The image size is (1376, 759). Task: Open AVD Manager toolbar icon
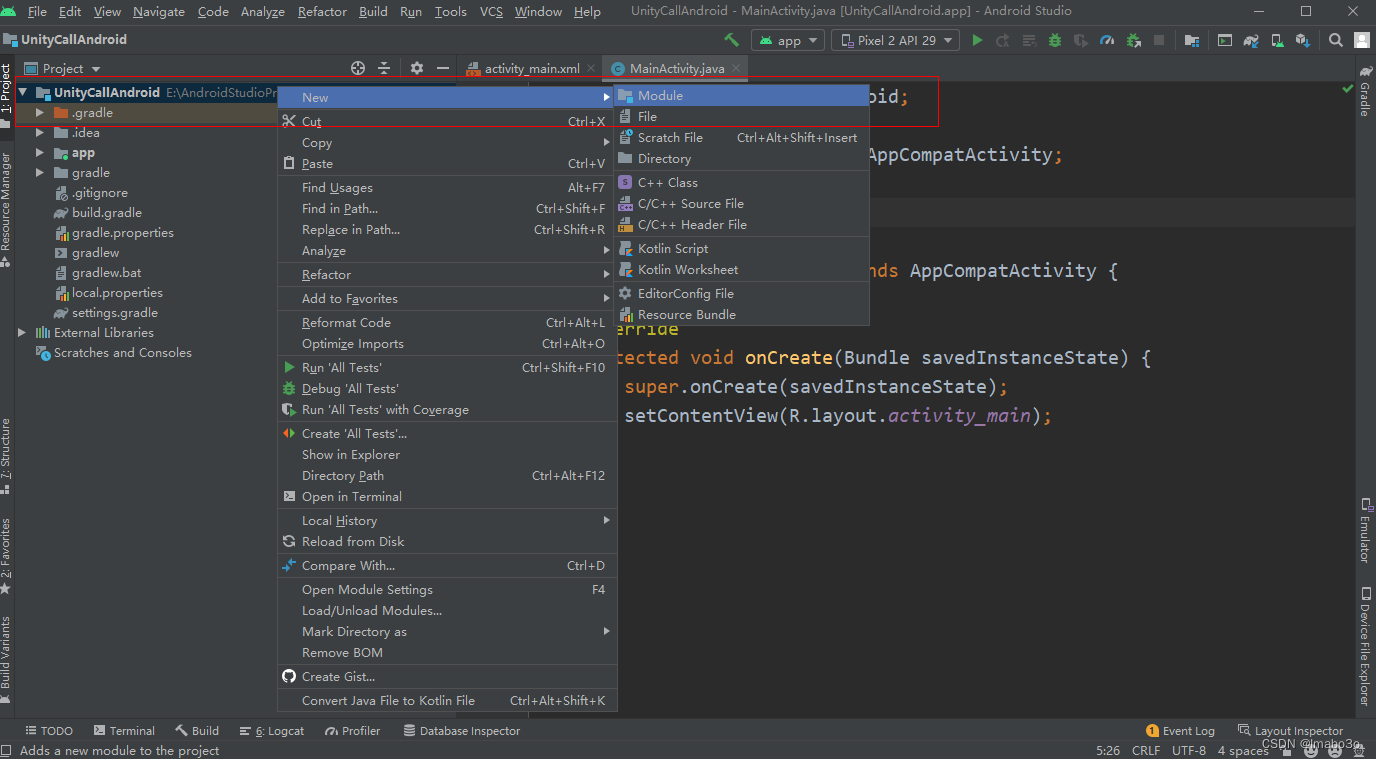pyautogui.click(x=1277, y=40)
